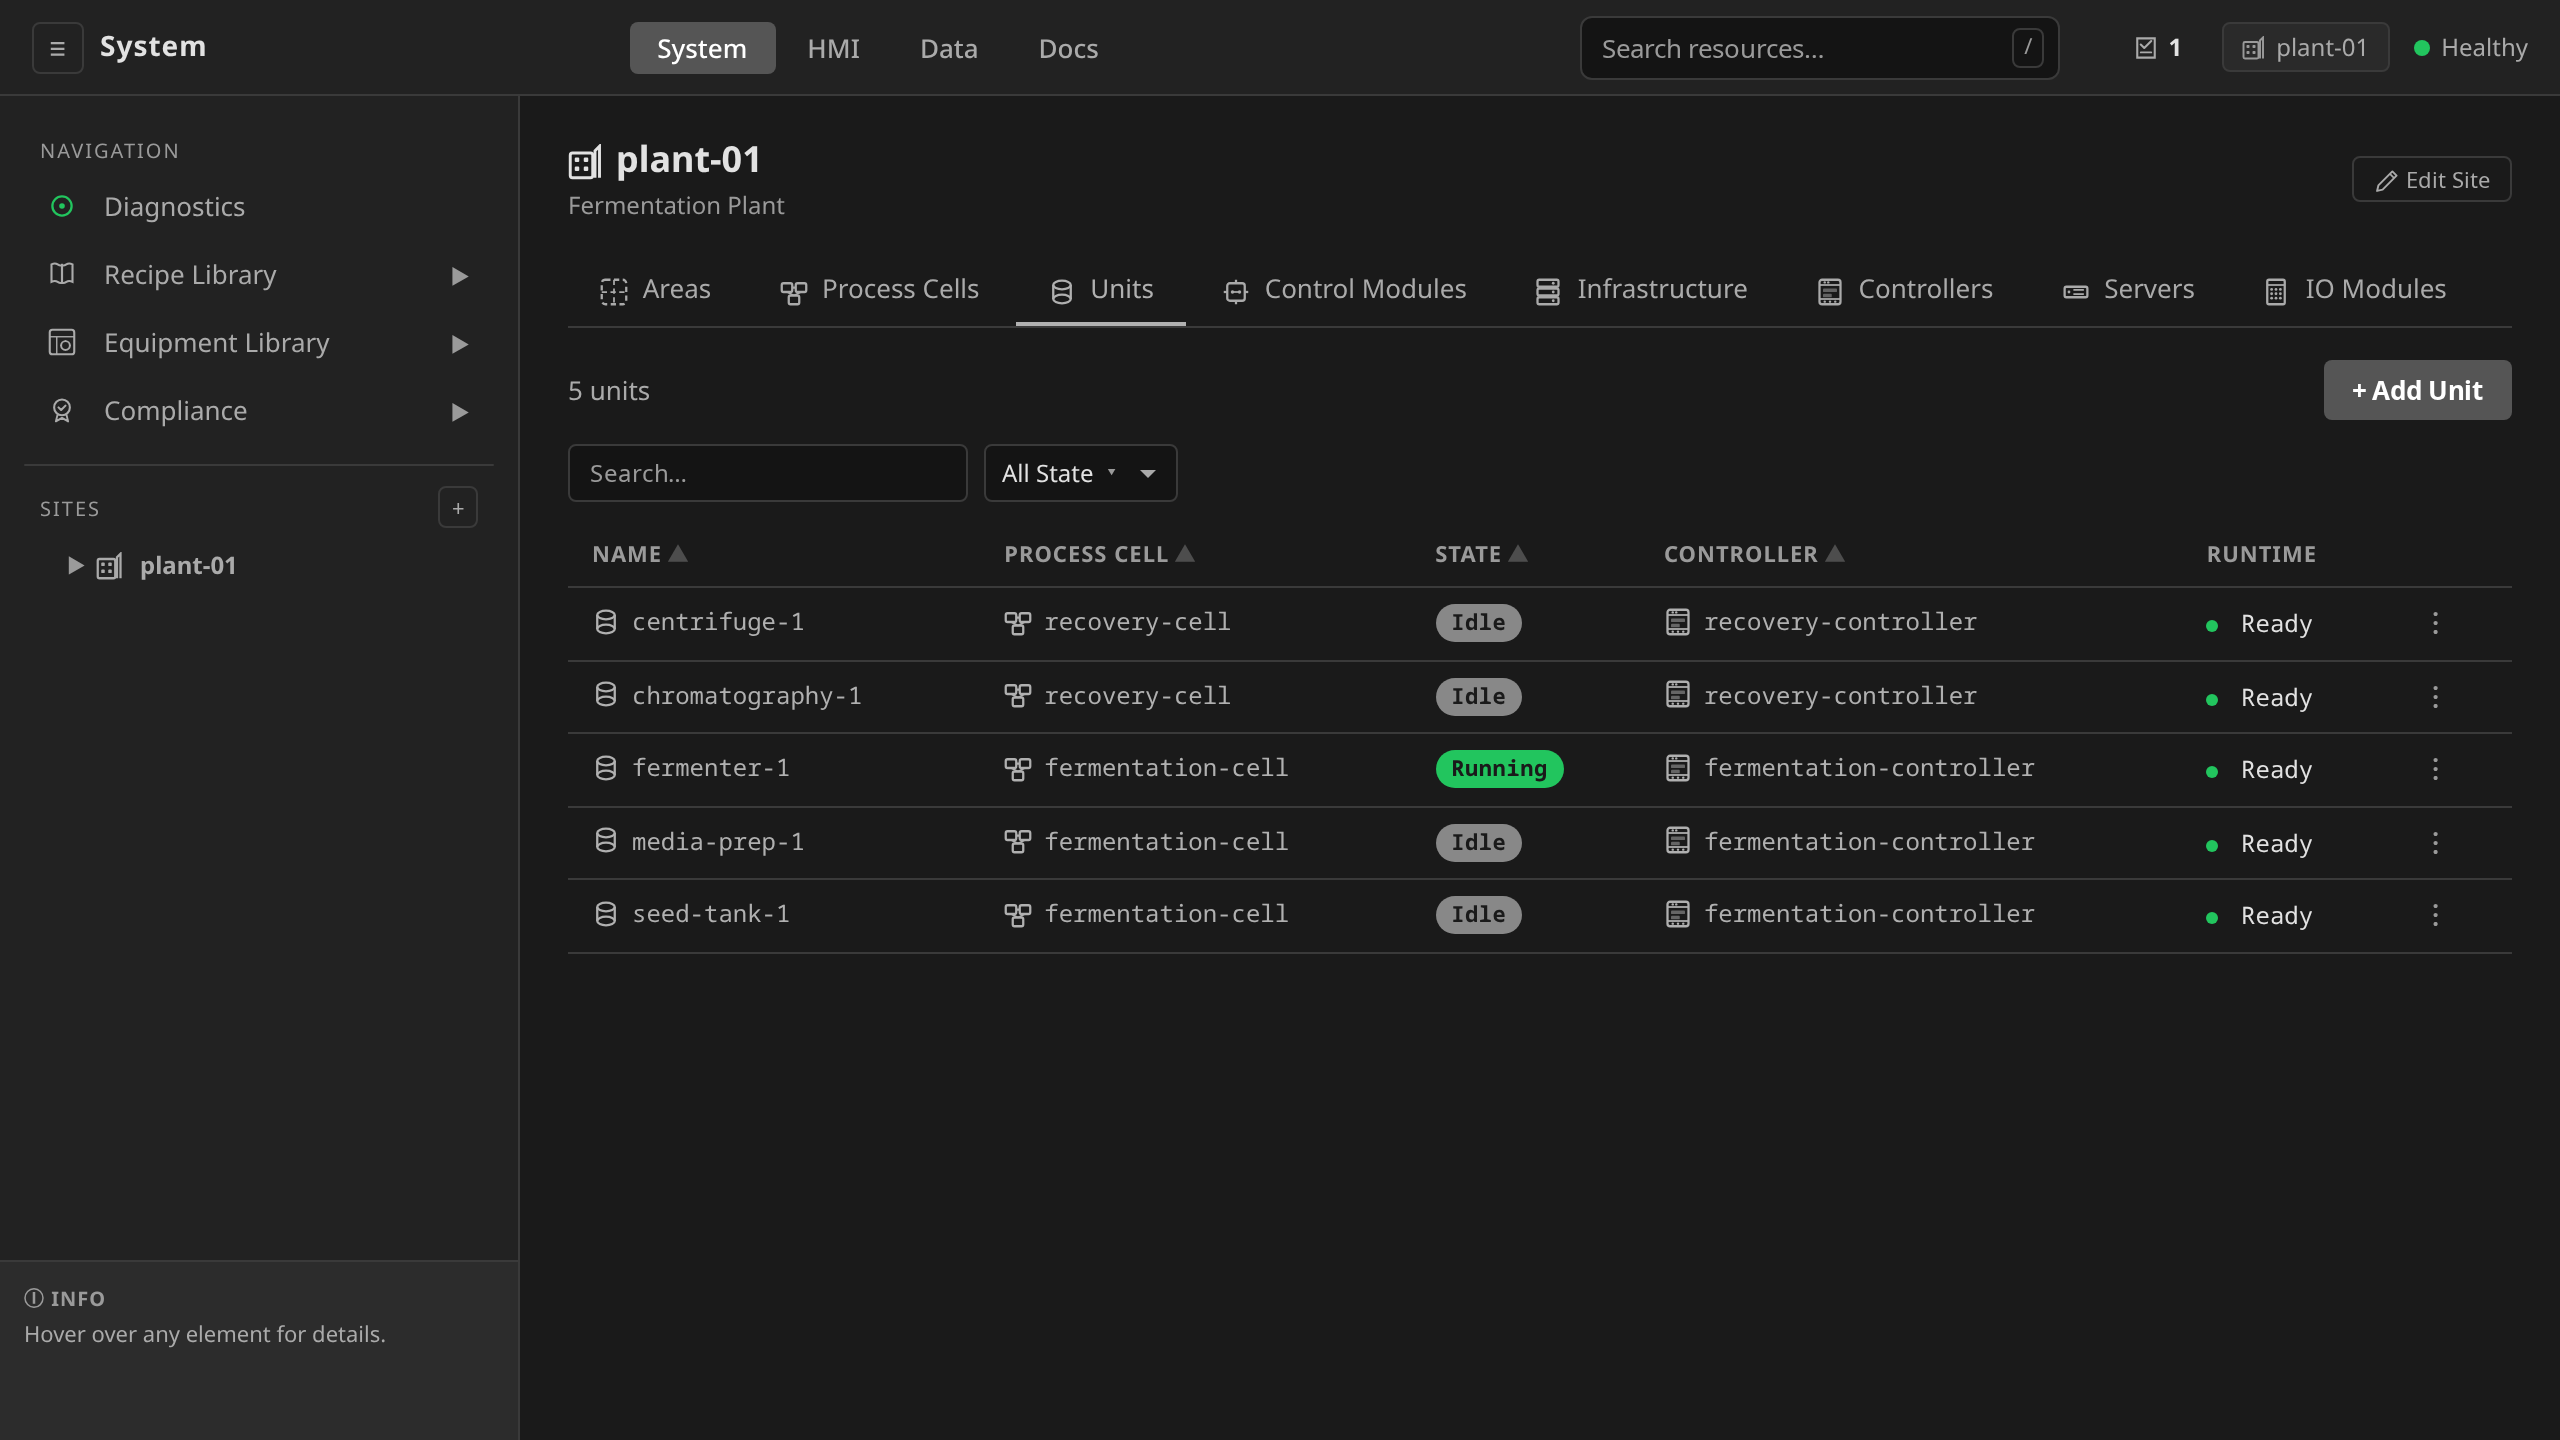Open the centrifuge-1 unit

tap(717, 622)
